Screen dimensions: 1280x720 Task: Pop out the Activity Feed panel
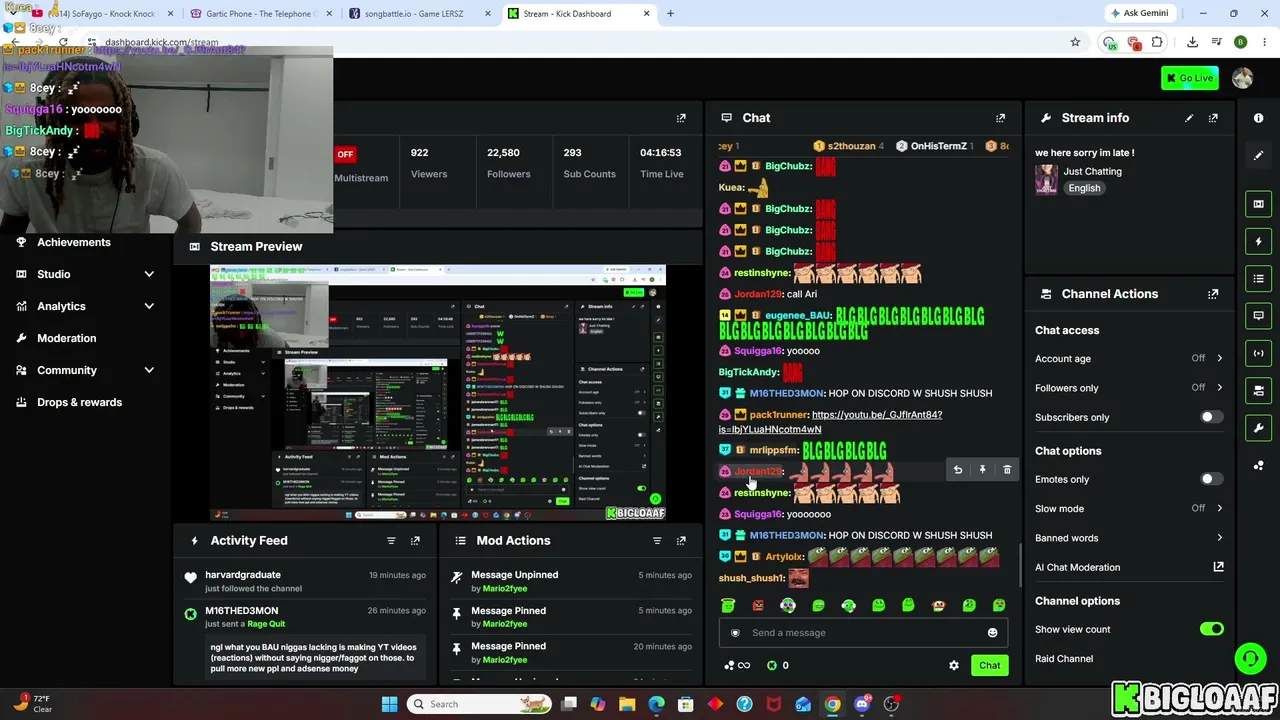pos(415,541)
